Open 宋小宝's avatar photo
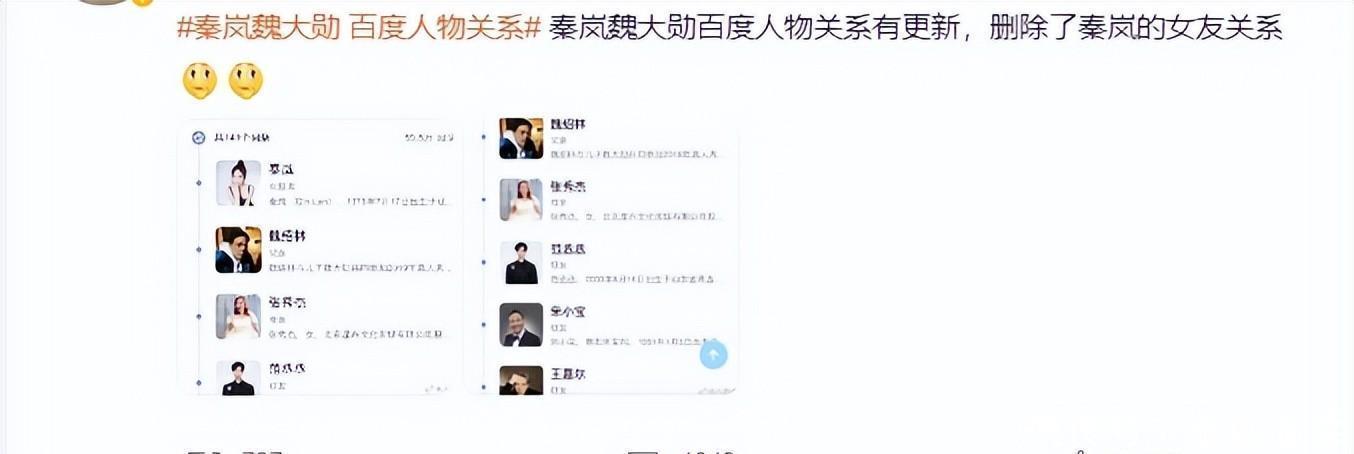Screen dimensions: 1354x454 coord(521,324)
